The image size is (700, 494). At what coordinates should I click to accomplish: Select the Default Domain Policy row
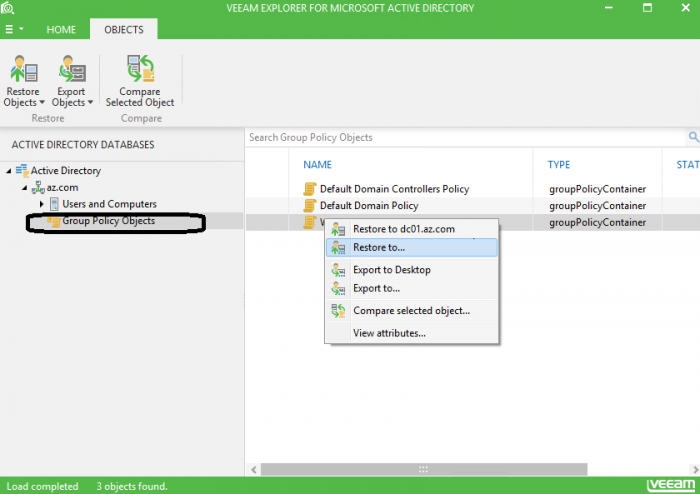point(473,206)
